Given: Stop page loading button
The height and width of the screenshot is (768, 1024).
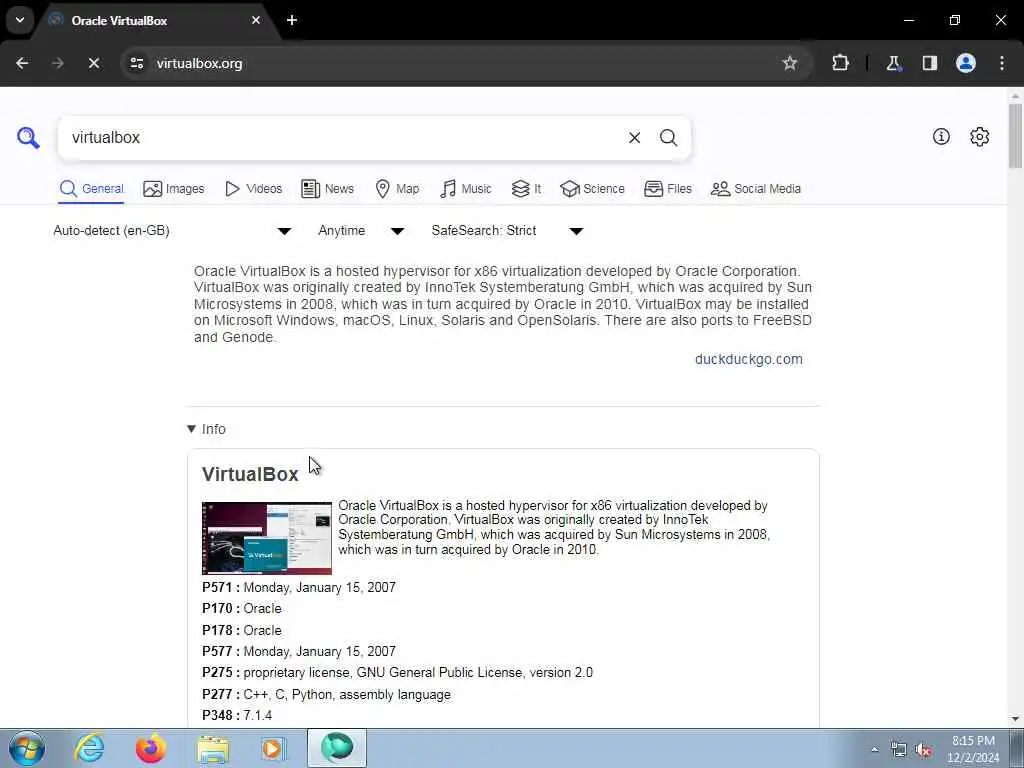Looking at the screenshot, I should (93, 63).
